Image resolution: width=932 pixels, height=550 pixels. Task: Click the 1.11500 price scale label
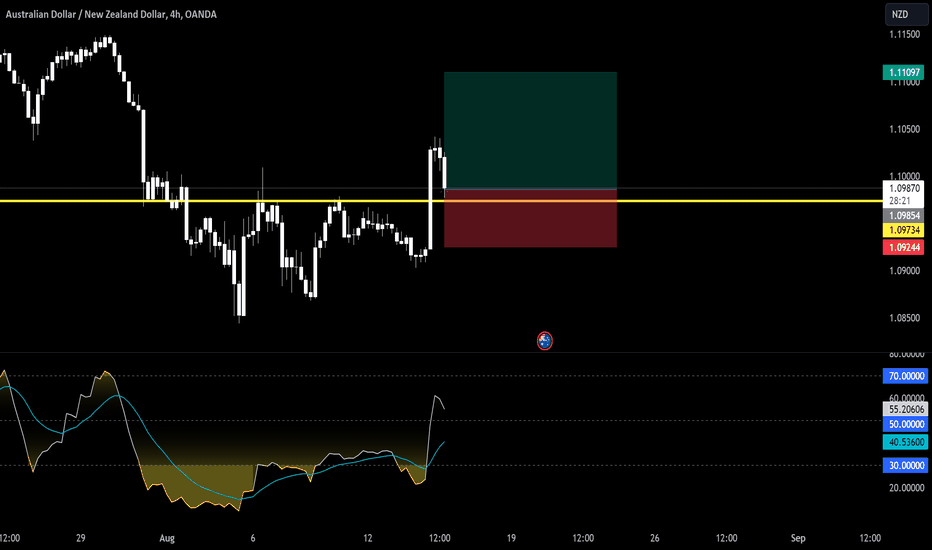pos(905,34)
